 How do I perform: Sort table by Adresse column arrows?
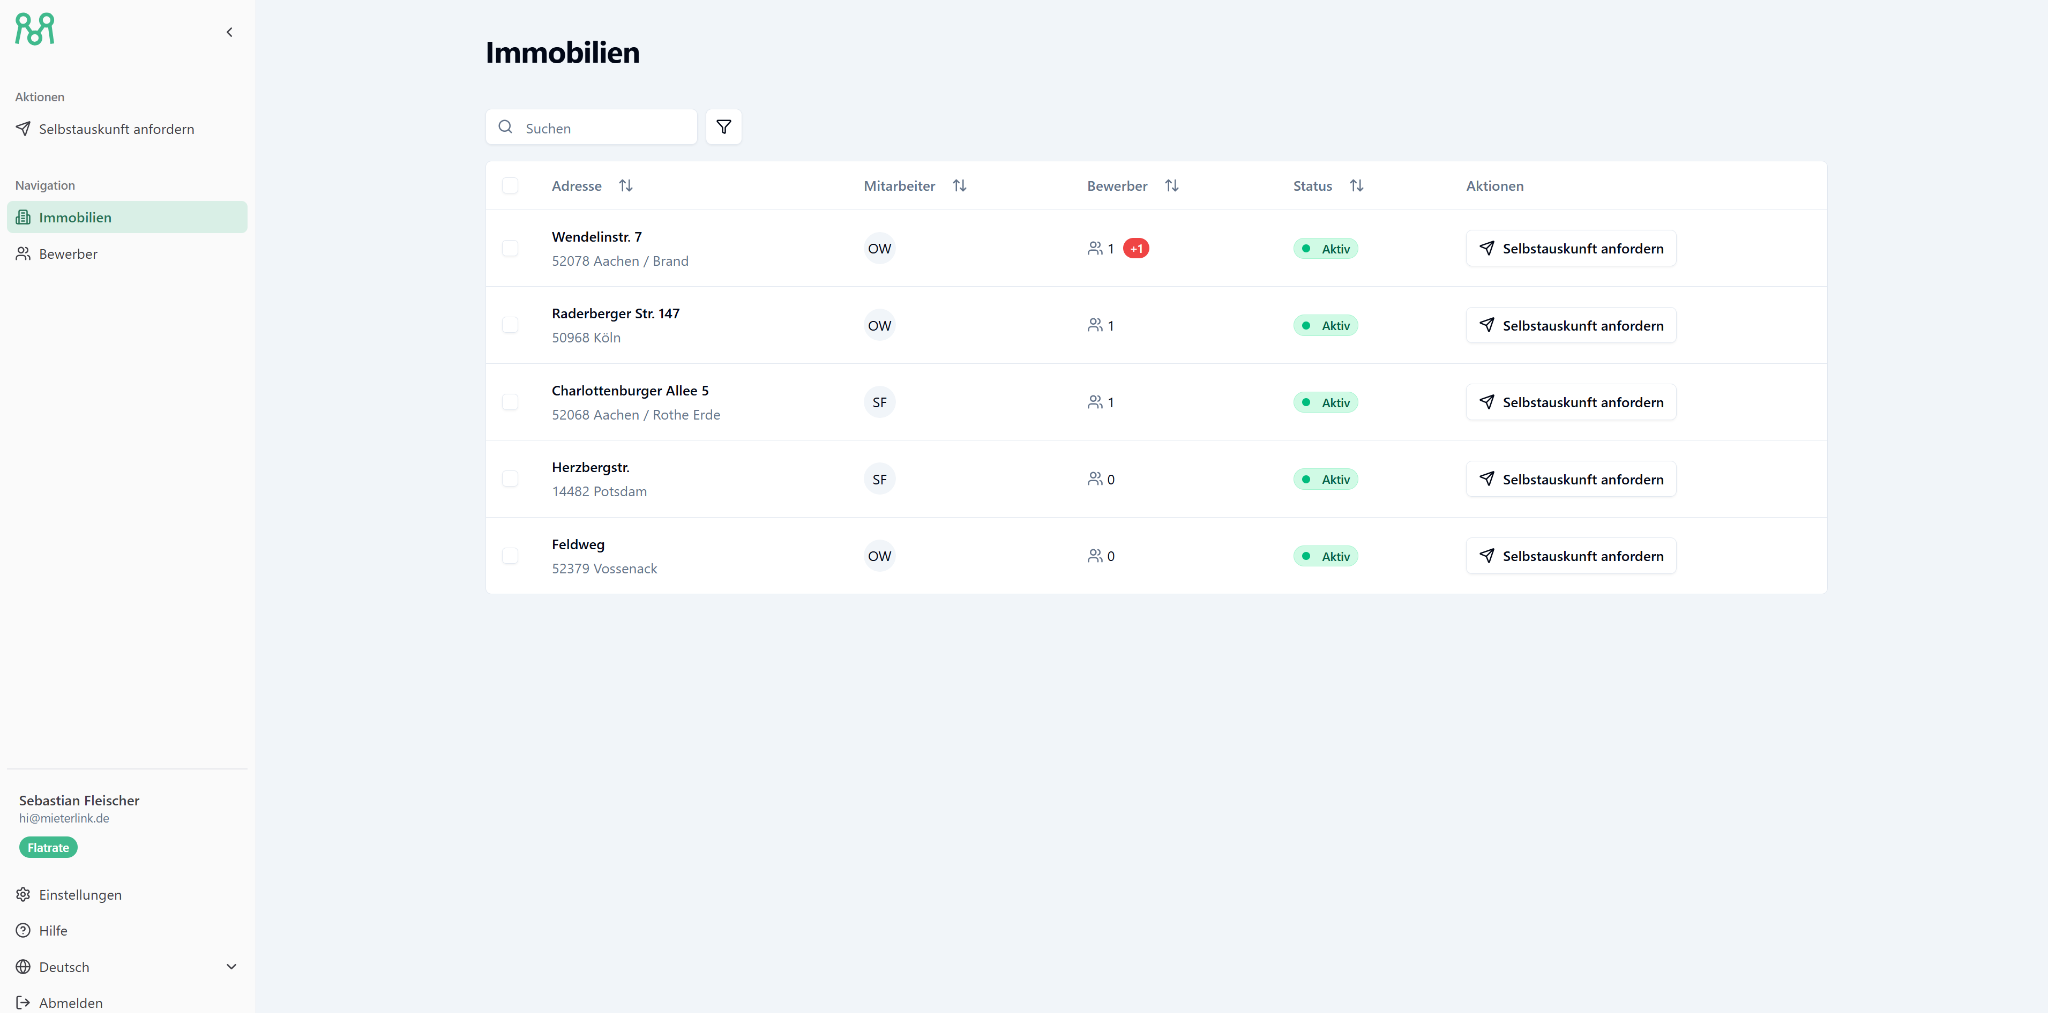click(626, 186)
